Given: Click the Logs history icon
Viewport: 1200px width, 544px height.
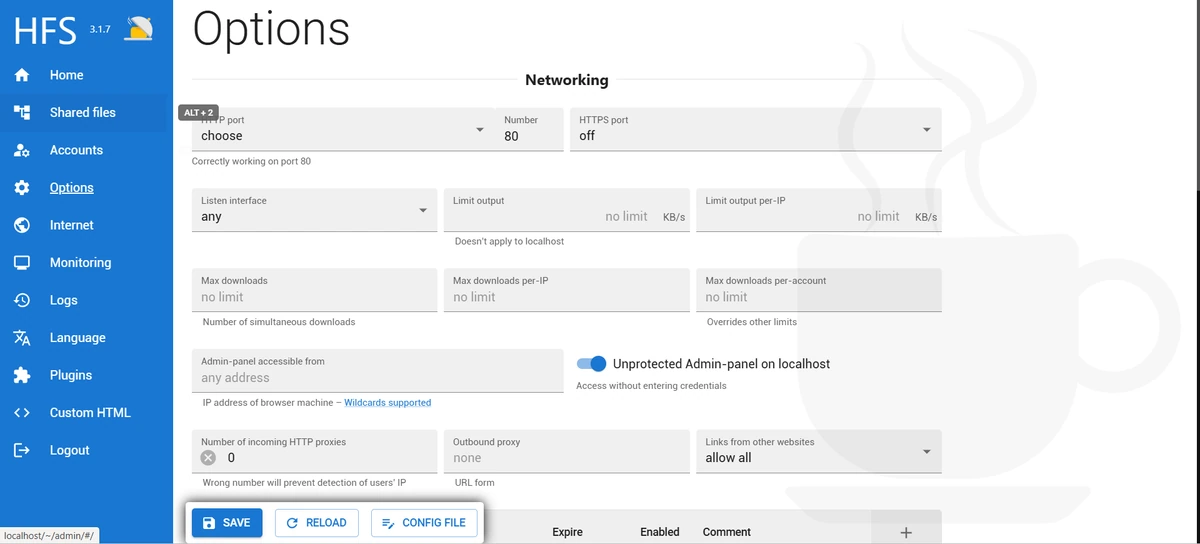Looking at the screenshot, I should 22,300.
